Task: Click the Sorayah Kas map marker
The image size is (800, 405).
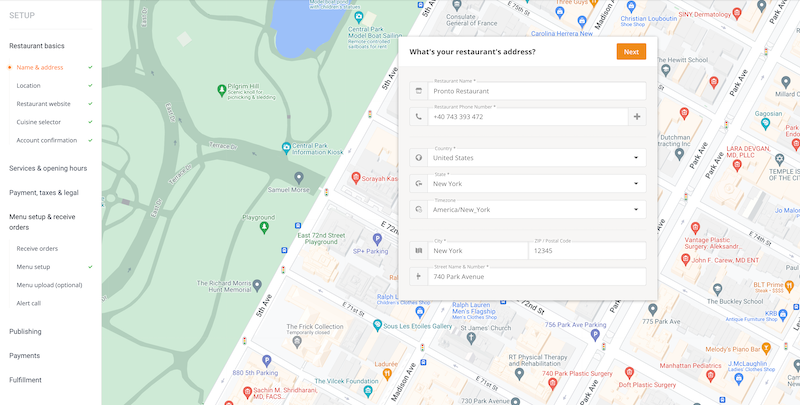Action: [356, 178]
